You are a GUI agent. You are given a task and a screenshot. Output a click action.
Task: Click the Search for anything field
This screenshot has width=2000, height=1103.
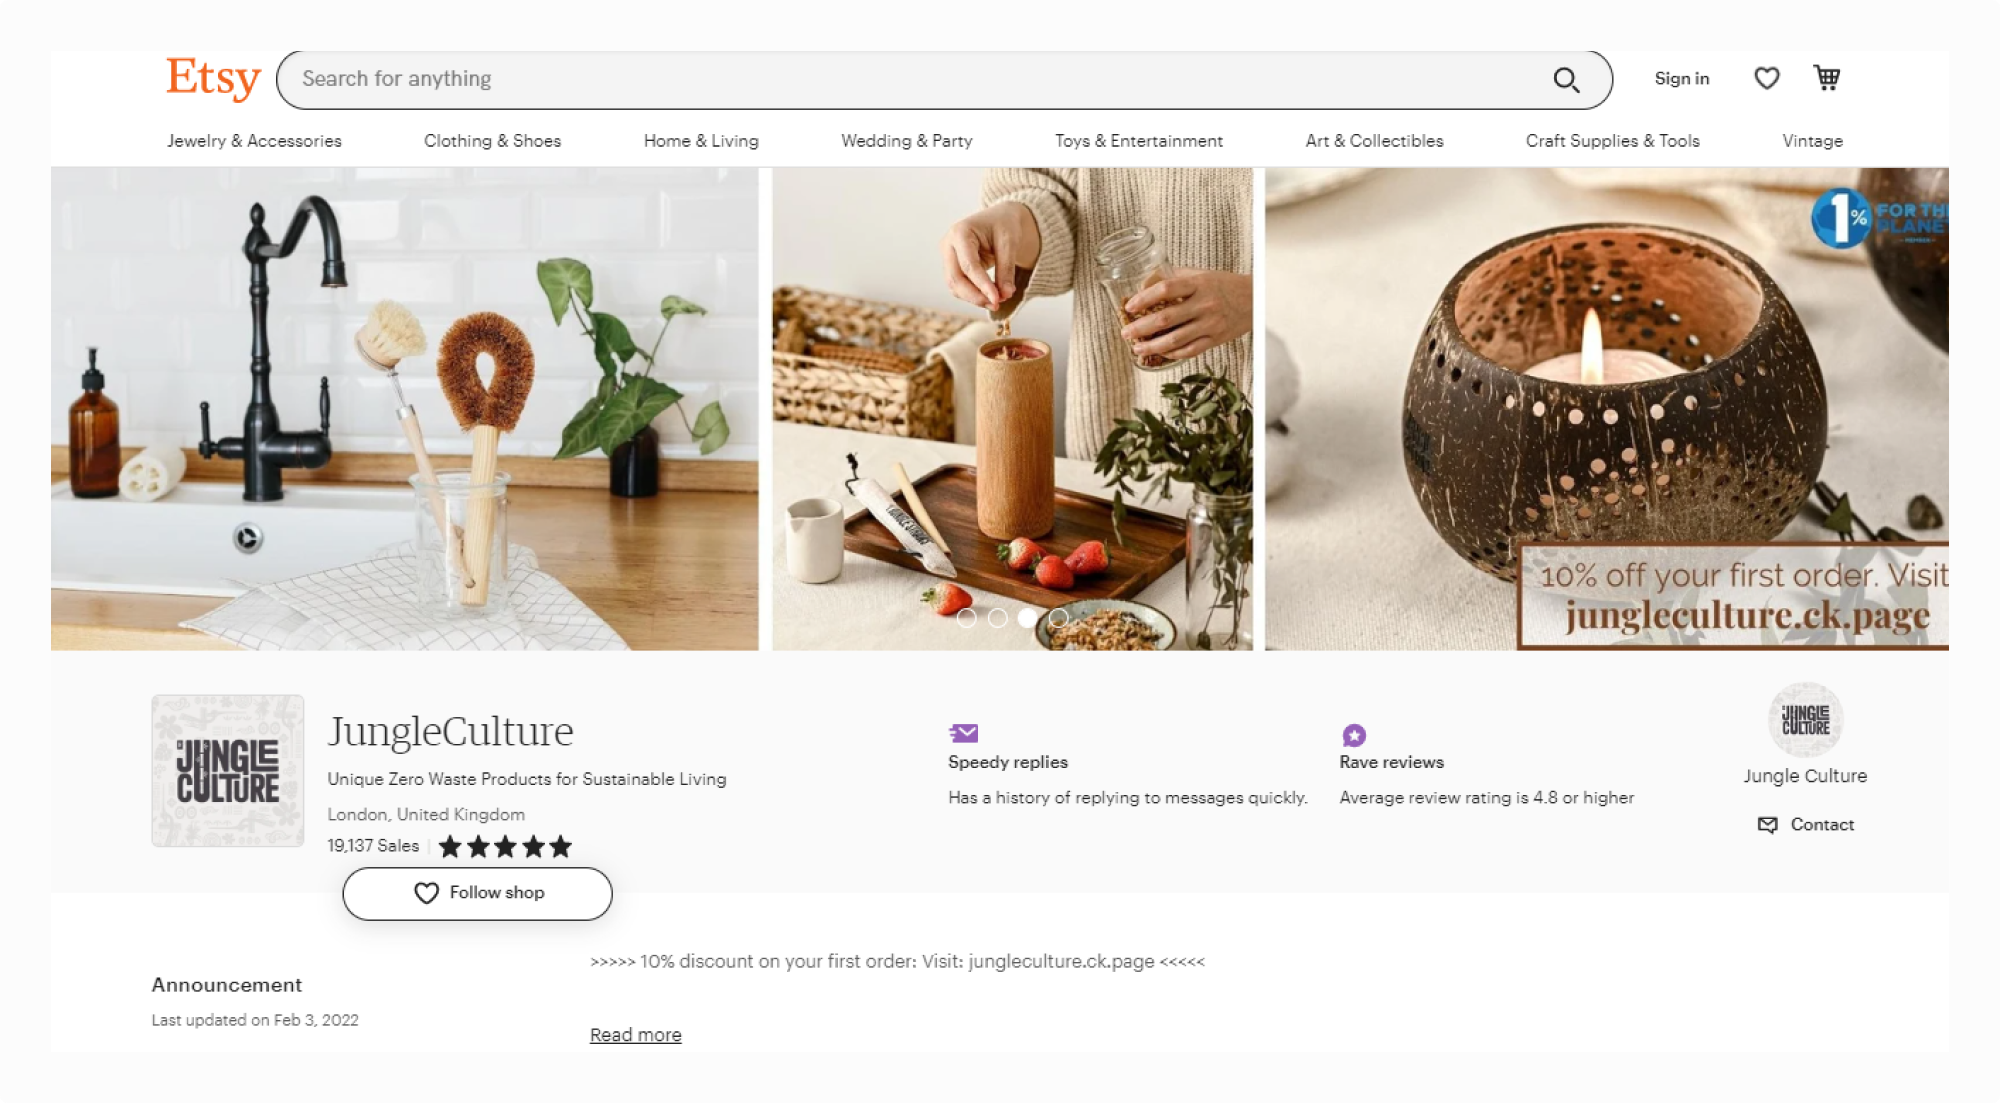(944, 80)
